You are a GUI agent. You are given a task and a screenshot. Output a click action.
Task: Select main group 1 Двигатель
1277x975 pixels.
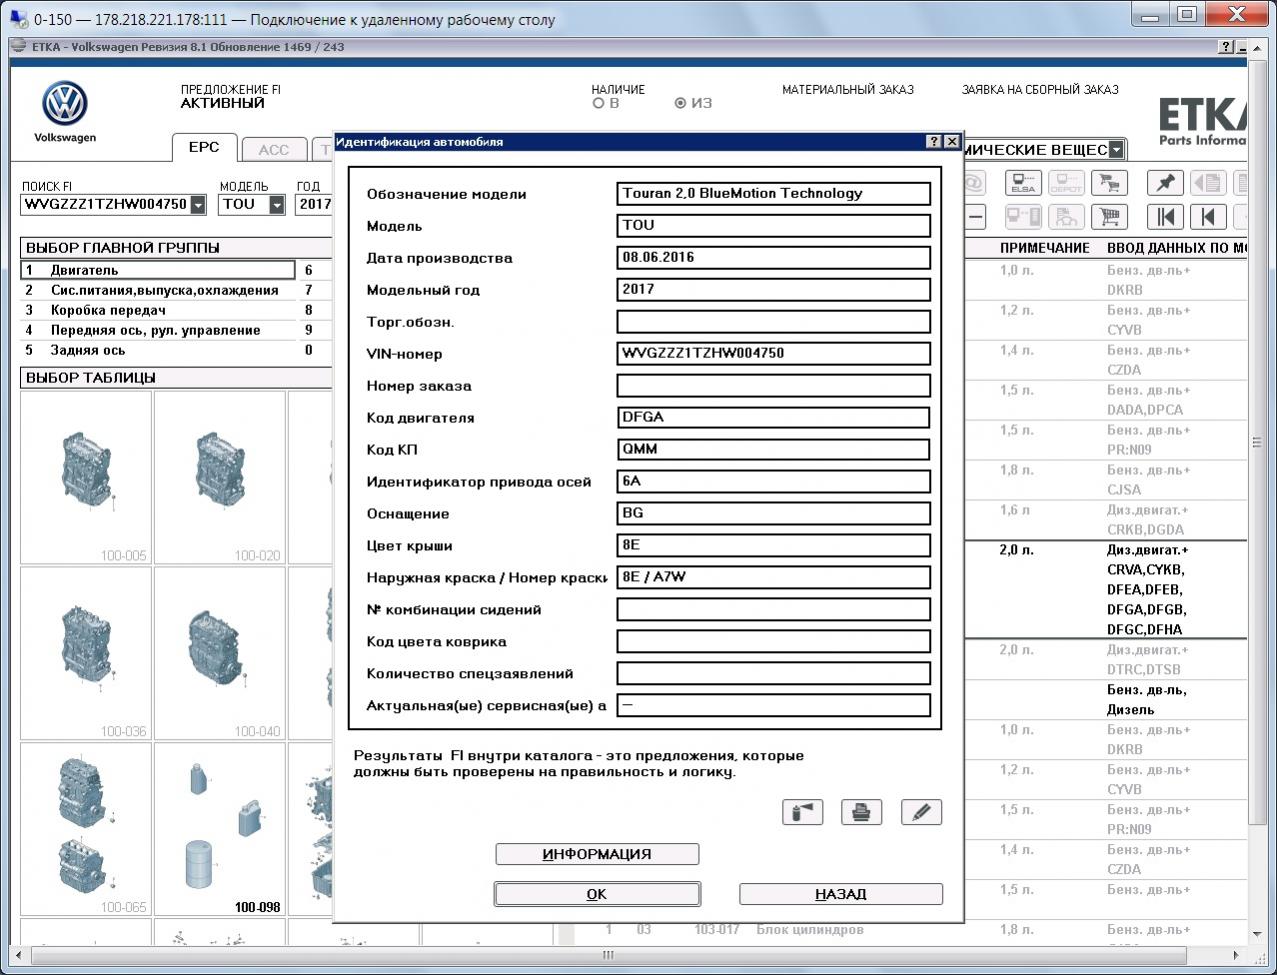[158, 270]
